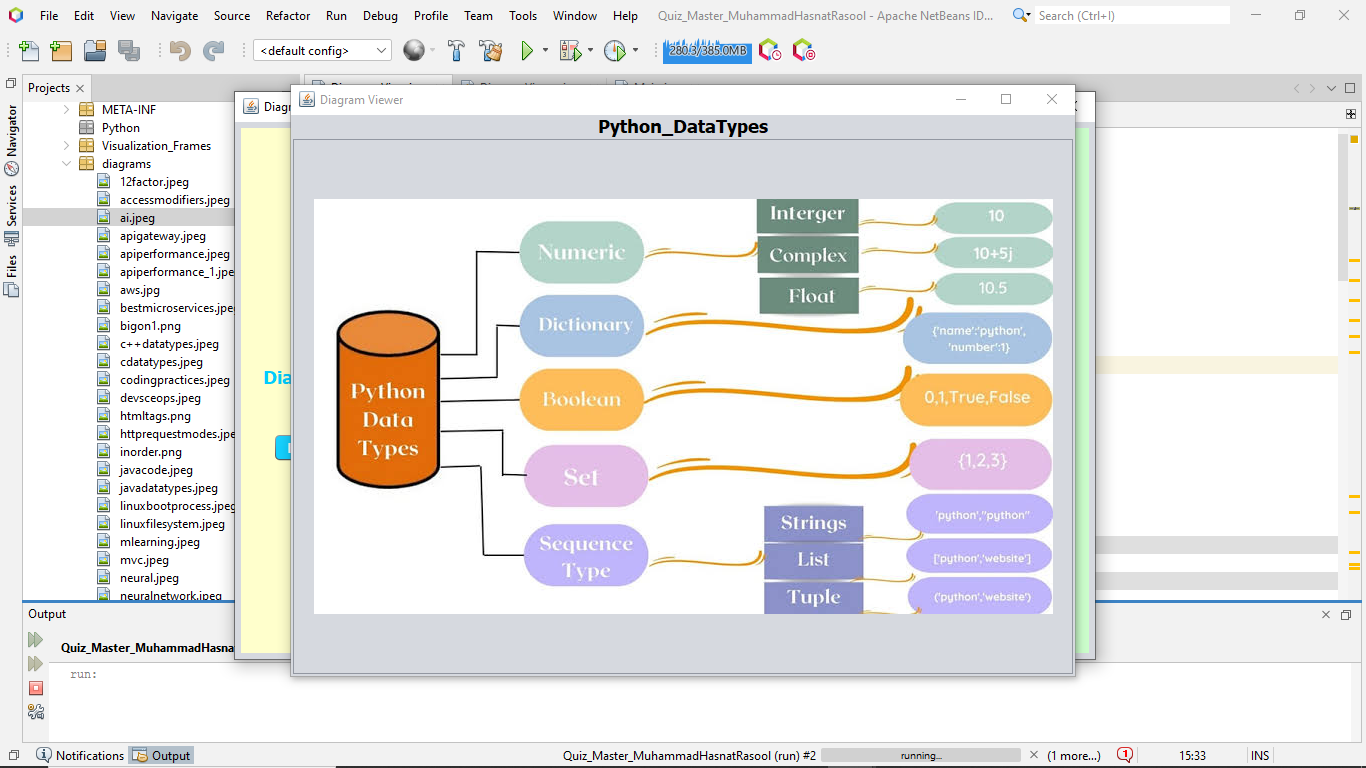Viewport: 1366px width, 768px height.
Task: Close the Projects tab
Action: click(x=81, y=88)
